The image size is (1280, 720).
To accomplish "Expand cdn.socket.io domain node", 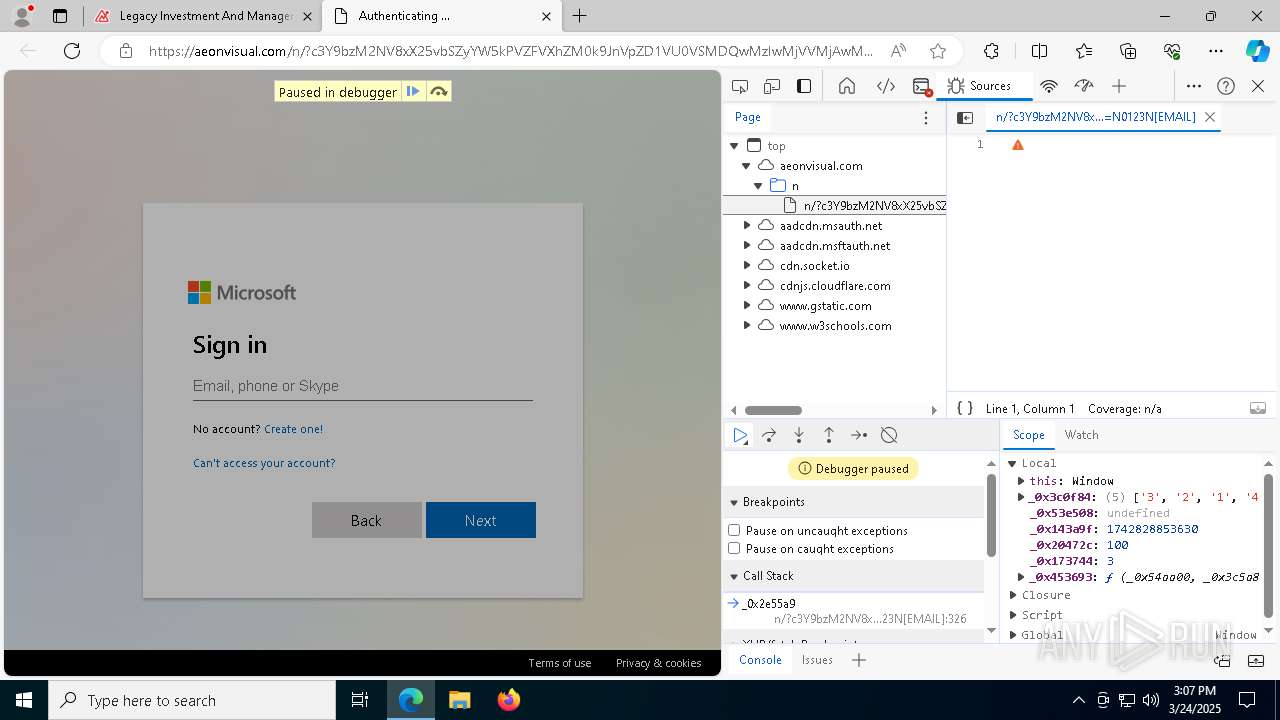I will point(746,266).
